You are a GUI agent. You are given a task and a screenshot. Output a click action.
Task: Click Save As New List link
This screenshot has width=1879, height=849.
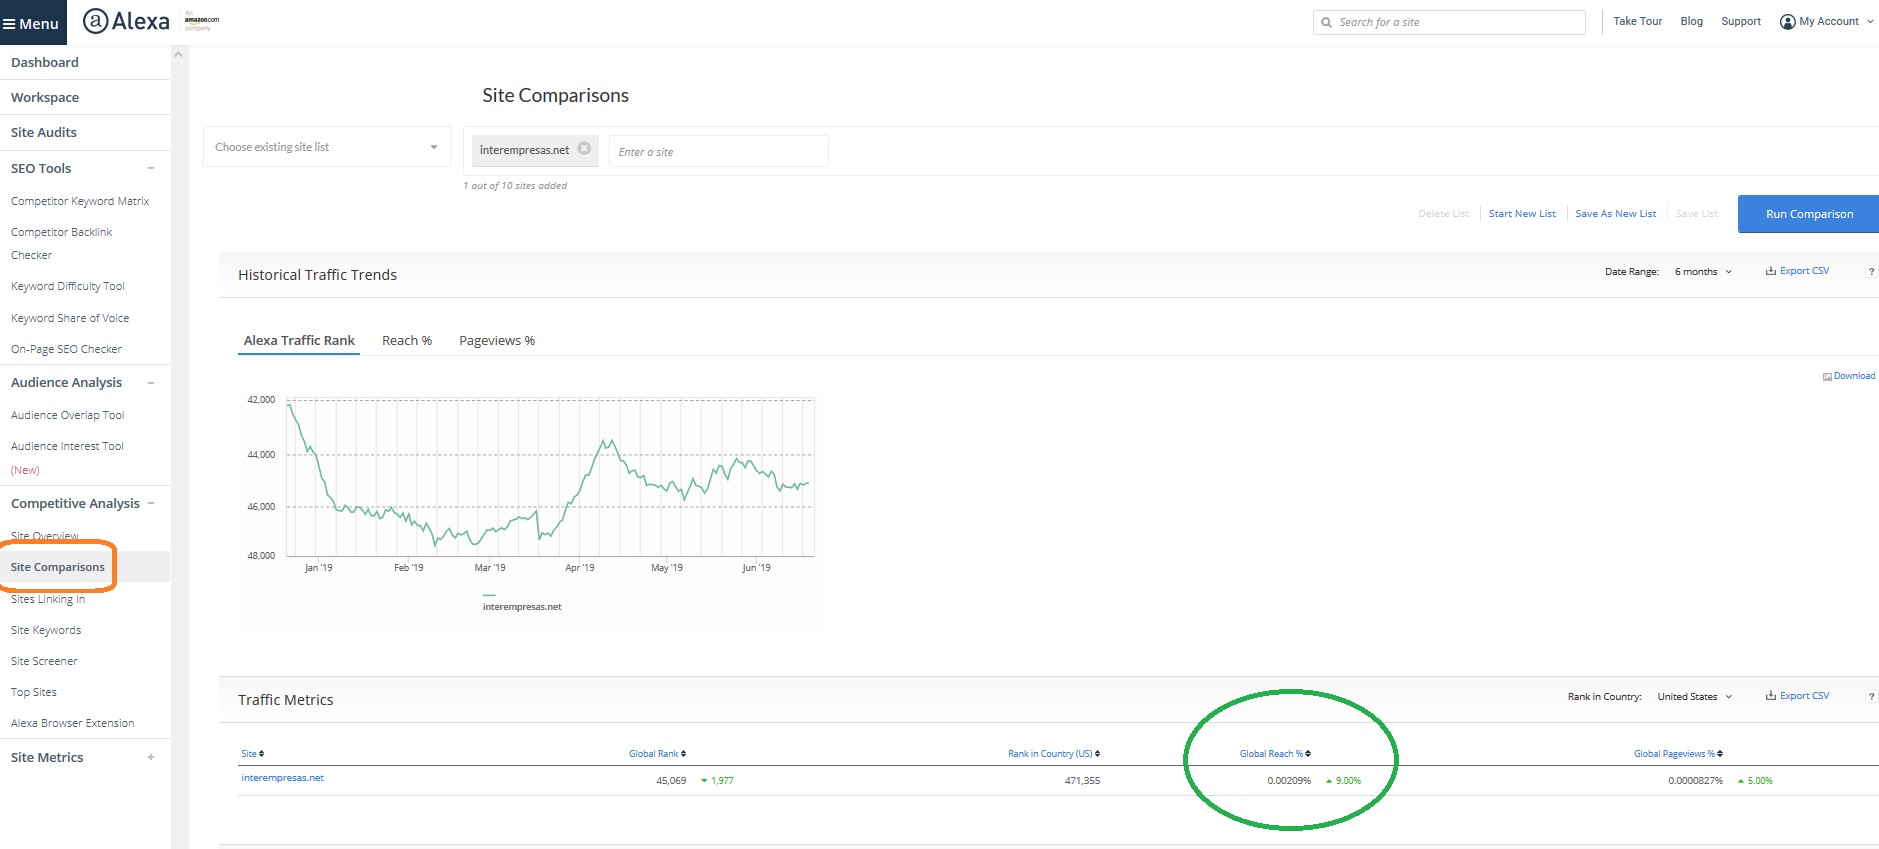[1615, 214]
